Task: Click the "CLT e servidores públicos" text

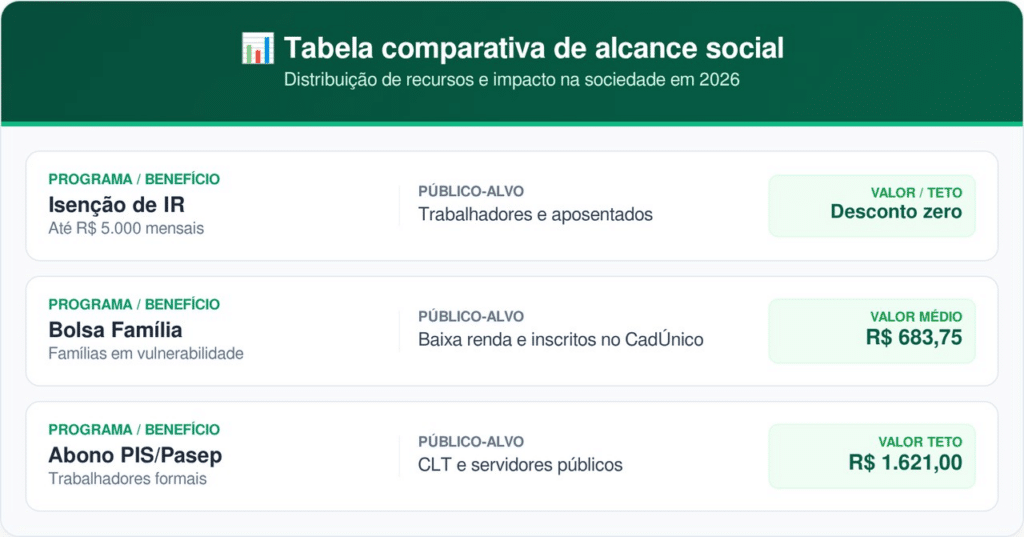Action: 520,465
